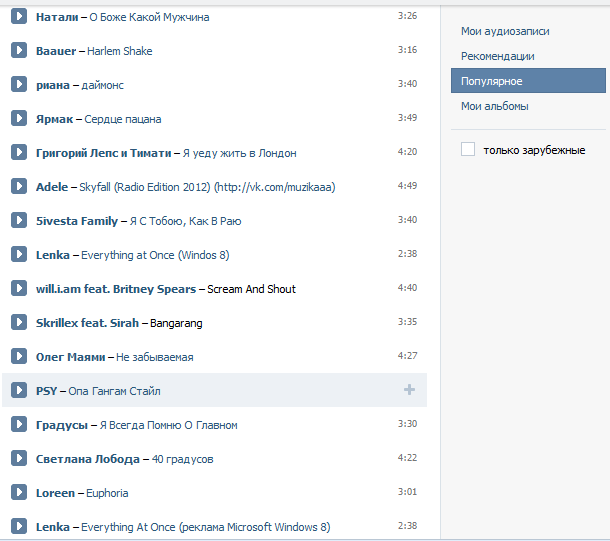Click artist link Ярмак
The height and width of the screenshot is (541, 610).
[x=54, y=119]
